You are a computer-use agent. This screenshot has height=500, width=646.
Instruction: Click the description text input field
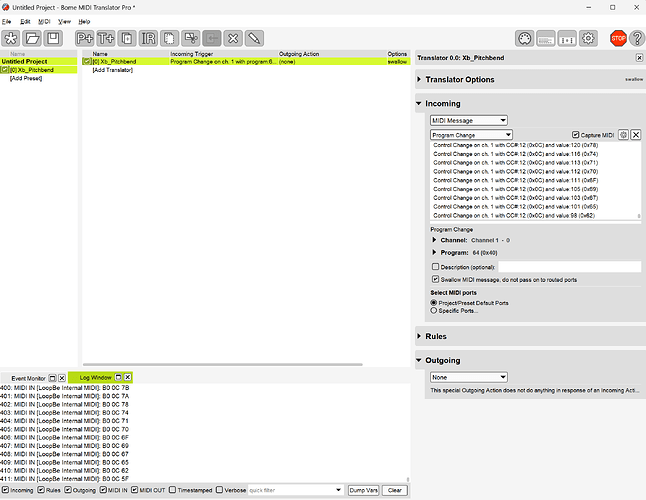click(569, 267)
